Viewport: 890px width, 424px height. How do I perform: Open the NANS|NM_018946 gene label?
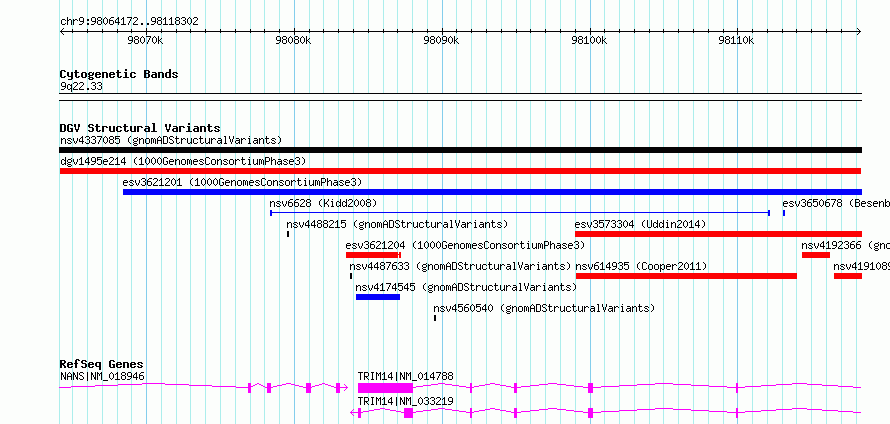pyautogui.click(x=102, y=376)
